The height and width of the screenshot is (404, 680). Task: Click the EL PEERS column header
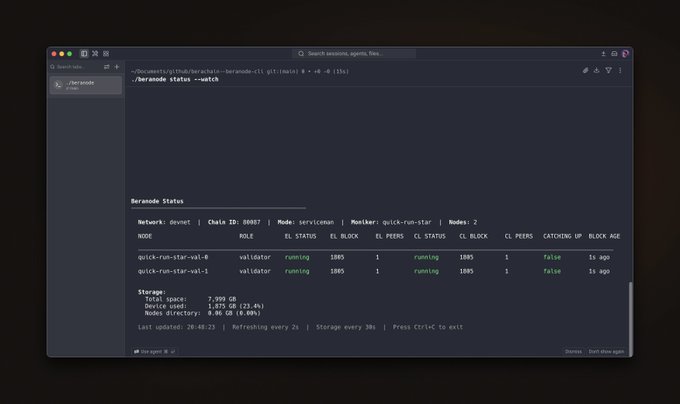click(389, 236)
